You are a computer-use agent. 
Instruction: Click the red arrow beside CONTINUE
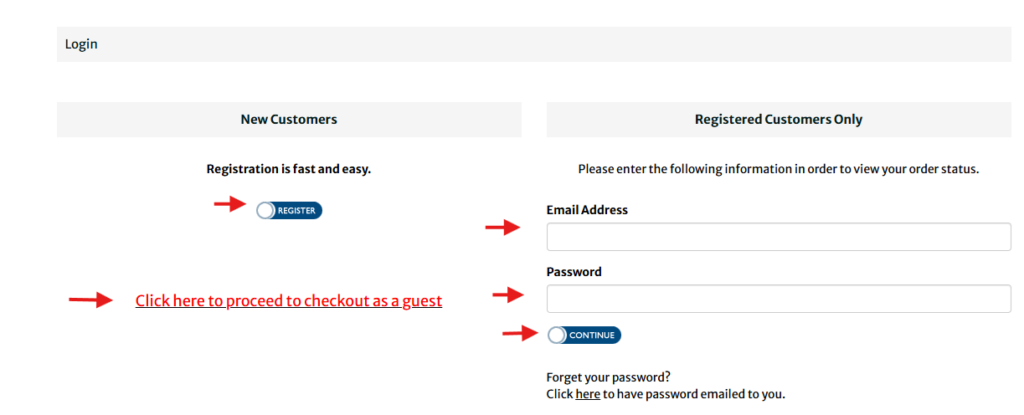(517, 333)
